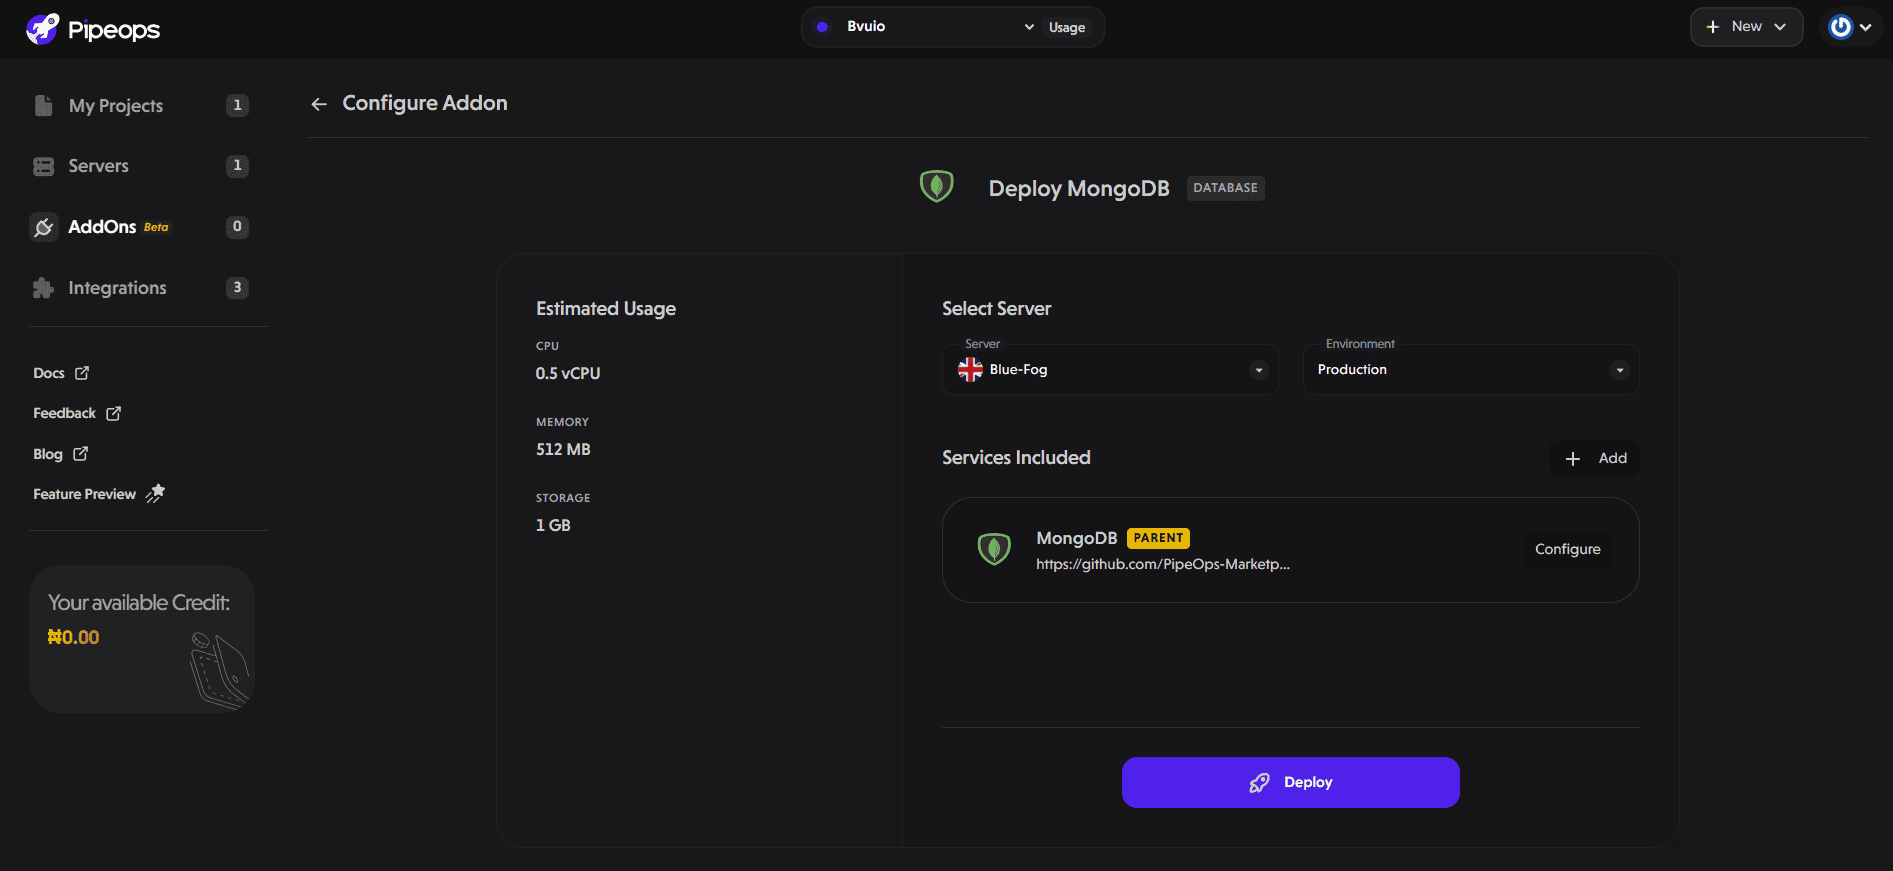Viewport: 1893px width, 871px height.
Task: Click the MongoDB leaf icon in header
Action: (937, 186)
